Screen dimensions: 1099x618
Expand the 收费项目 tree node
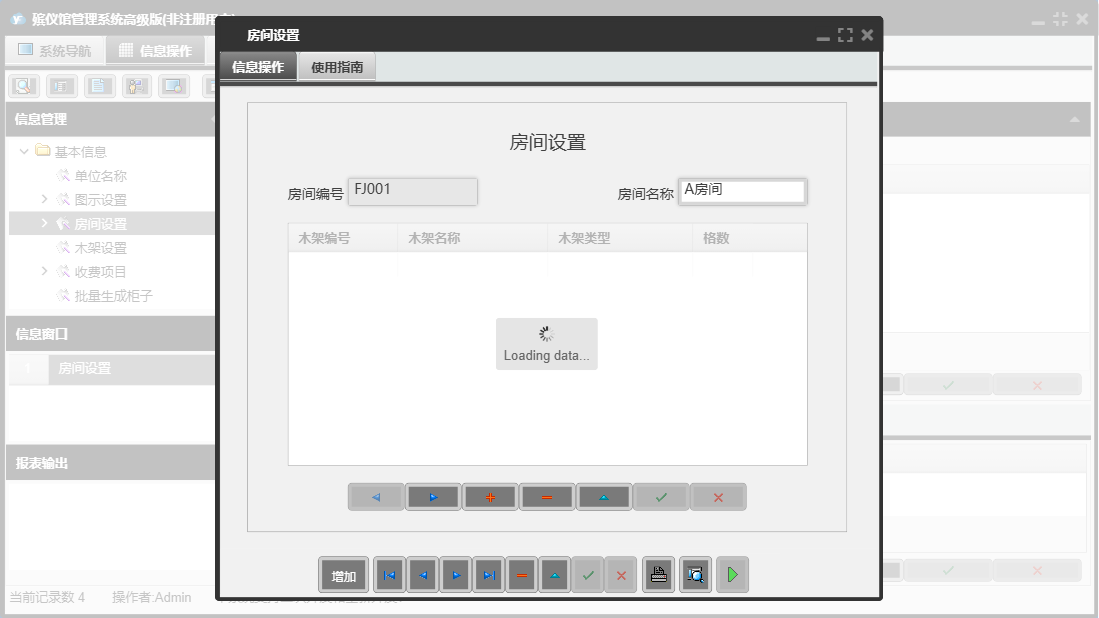(x=44, y=271)
